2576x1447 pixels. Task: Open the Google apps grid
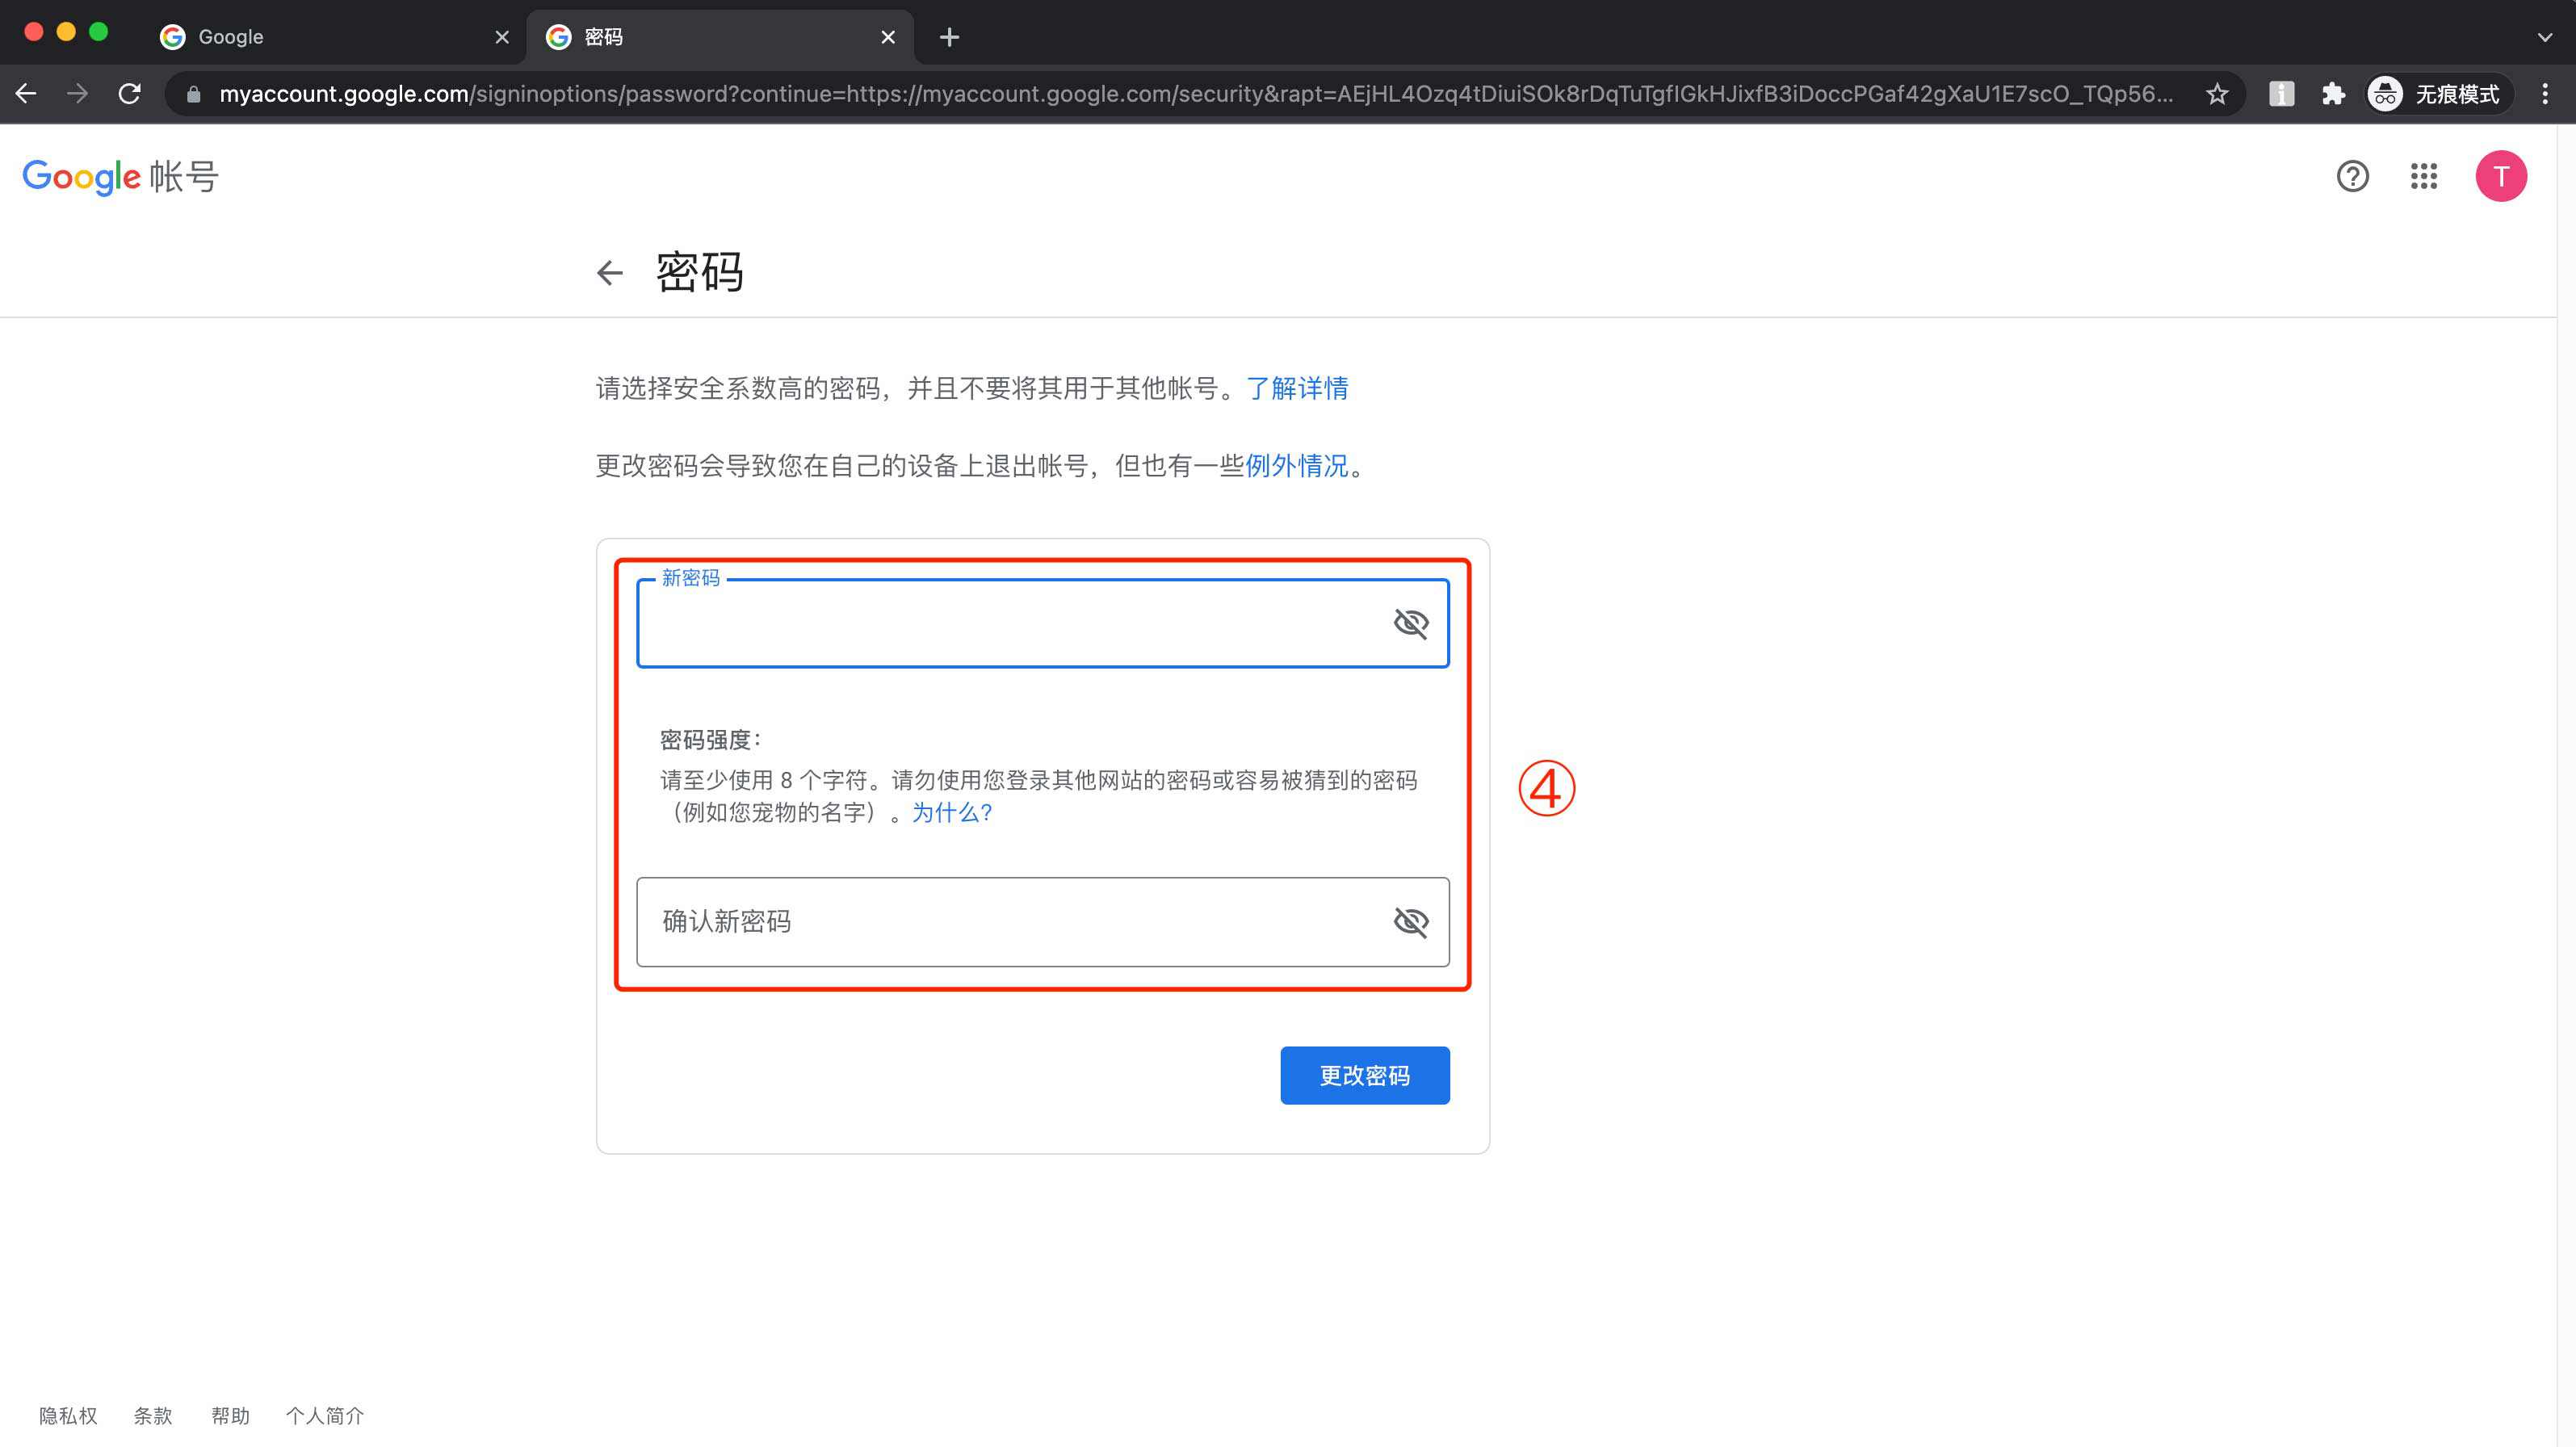(x=2426, y=177)
